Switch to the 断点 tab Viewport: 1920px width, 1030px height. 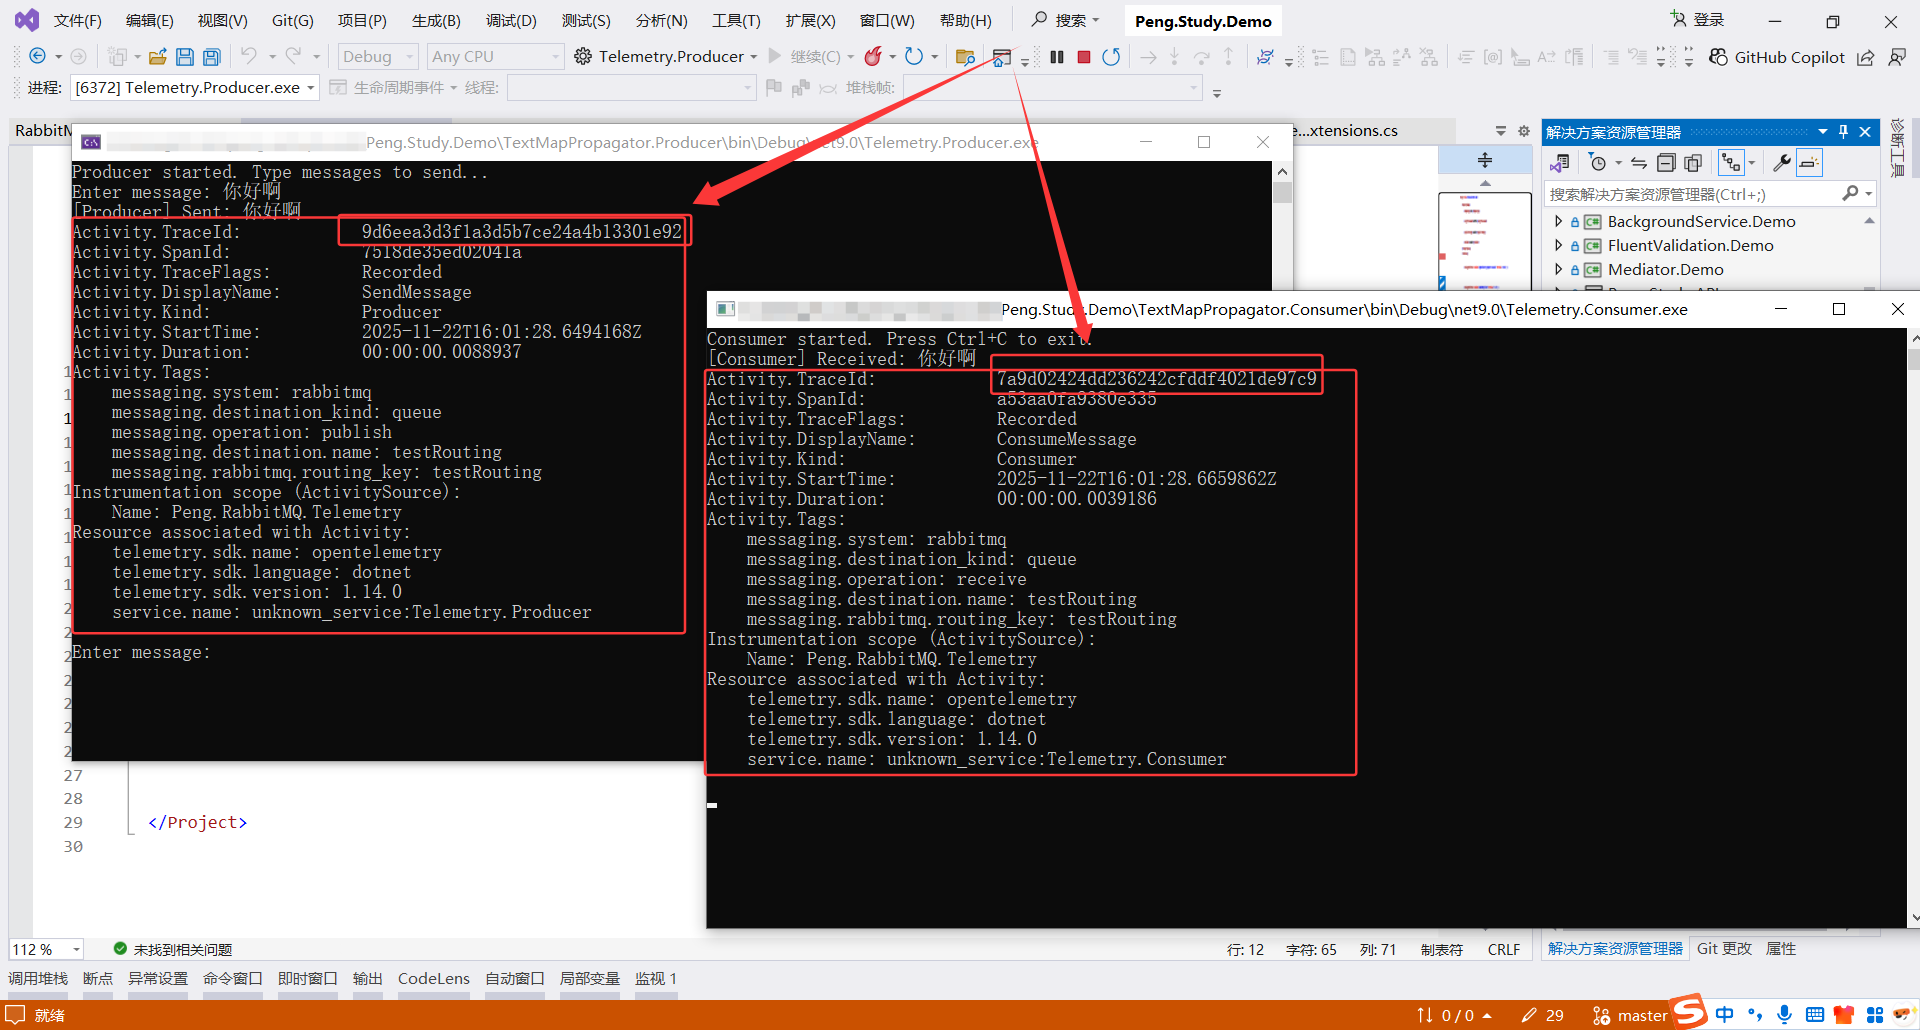98,979
